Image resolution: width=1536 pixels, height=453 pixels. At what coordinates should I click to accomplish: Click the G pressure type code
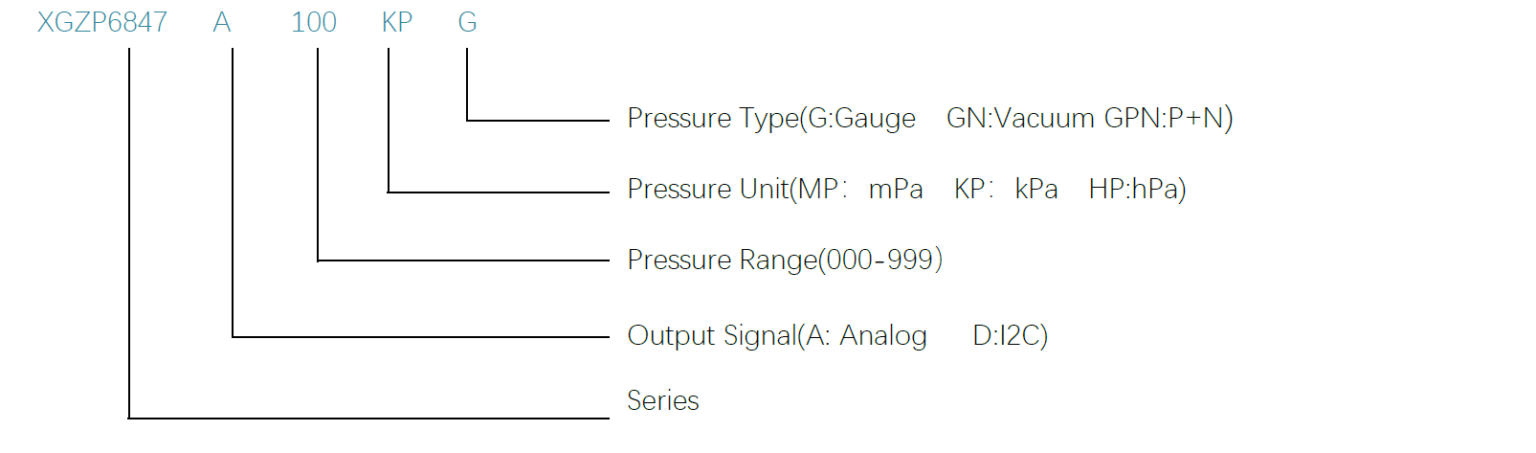click(x=467, y=23)
